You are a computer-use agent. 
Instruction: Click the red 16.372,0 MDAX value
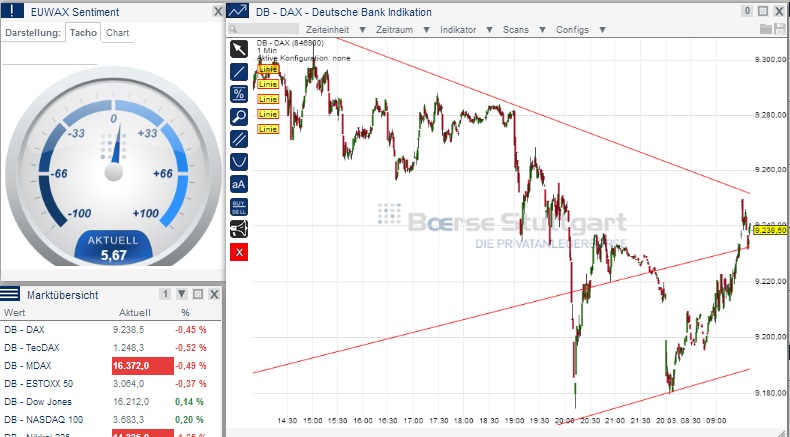(x=143, y=365)
